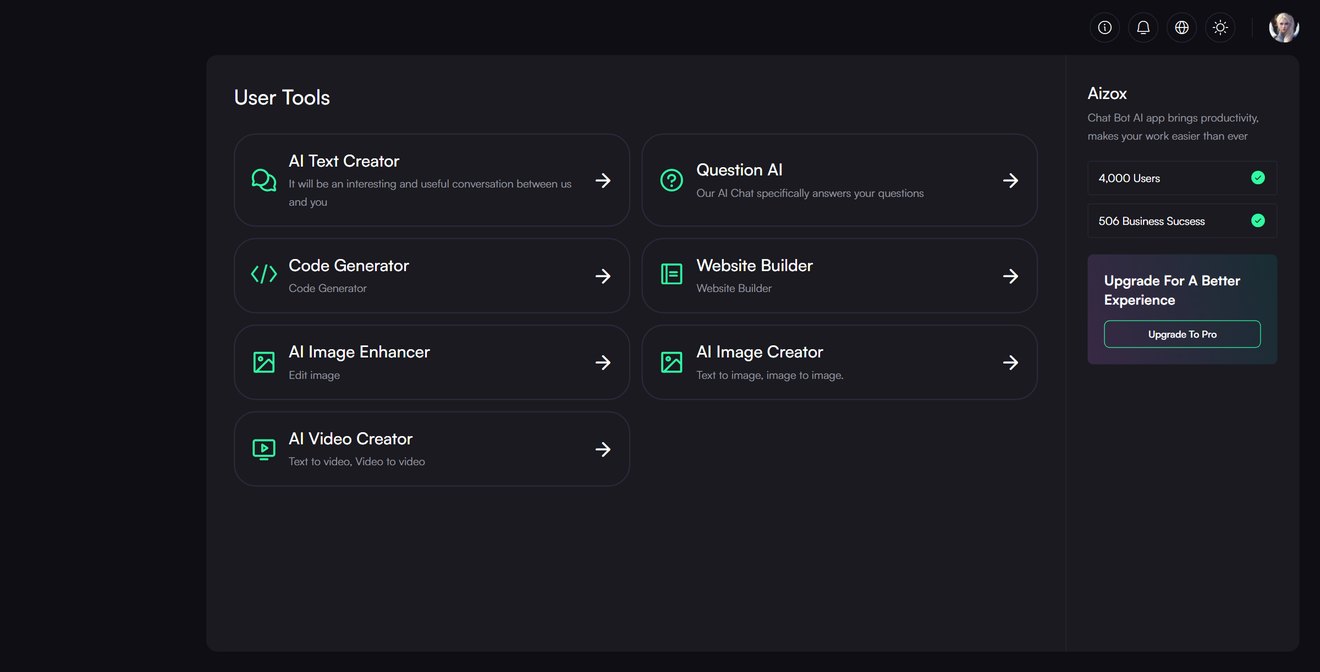Click the AI Video Creator play icon
1320x672 pixels.
point(264,449)
